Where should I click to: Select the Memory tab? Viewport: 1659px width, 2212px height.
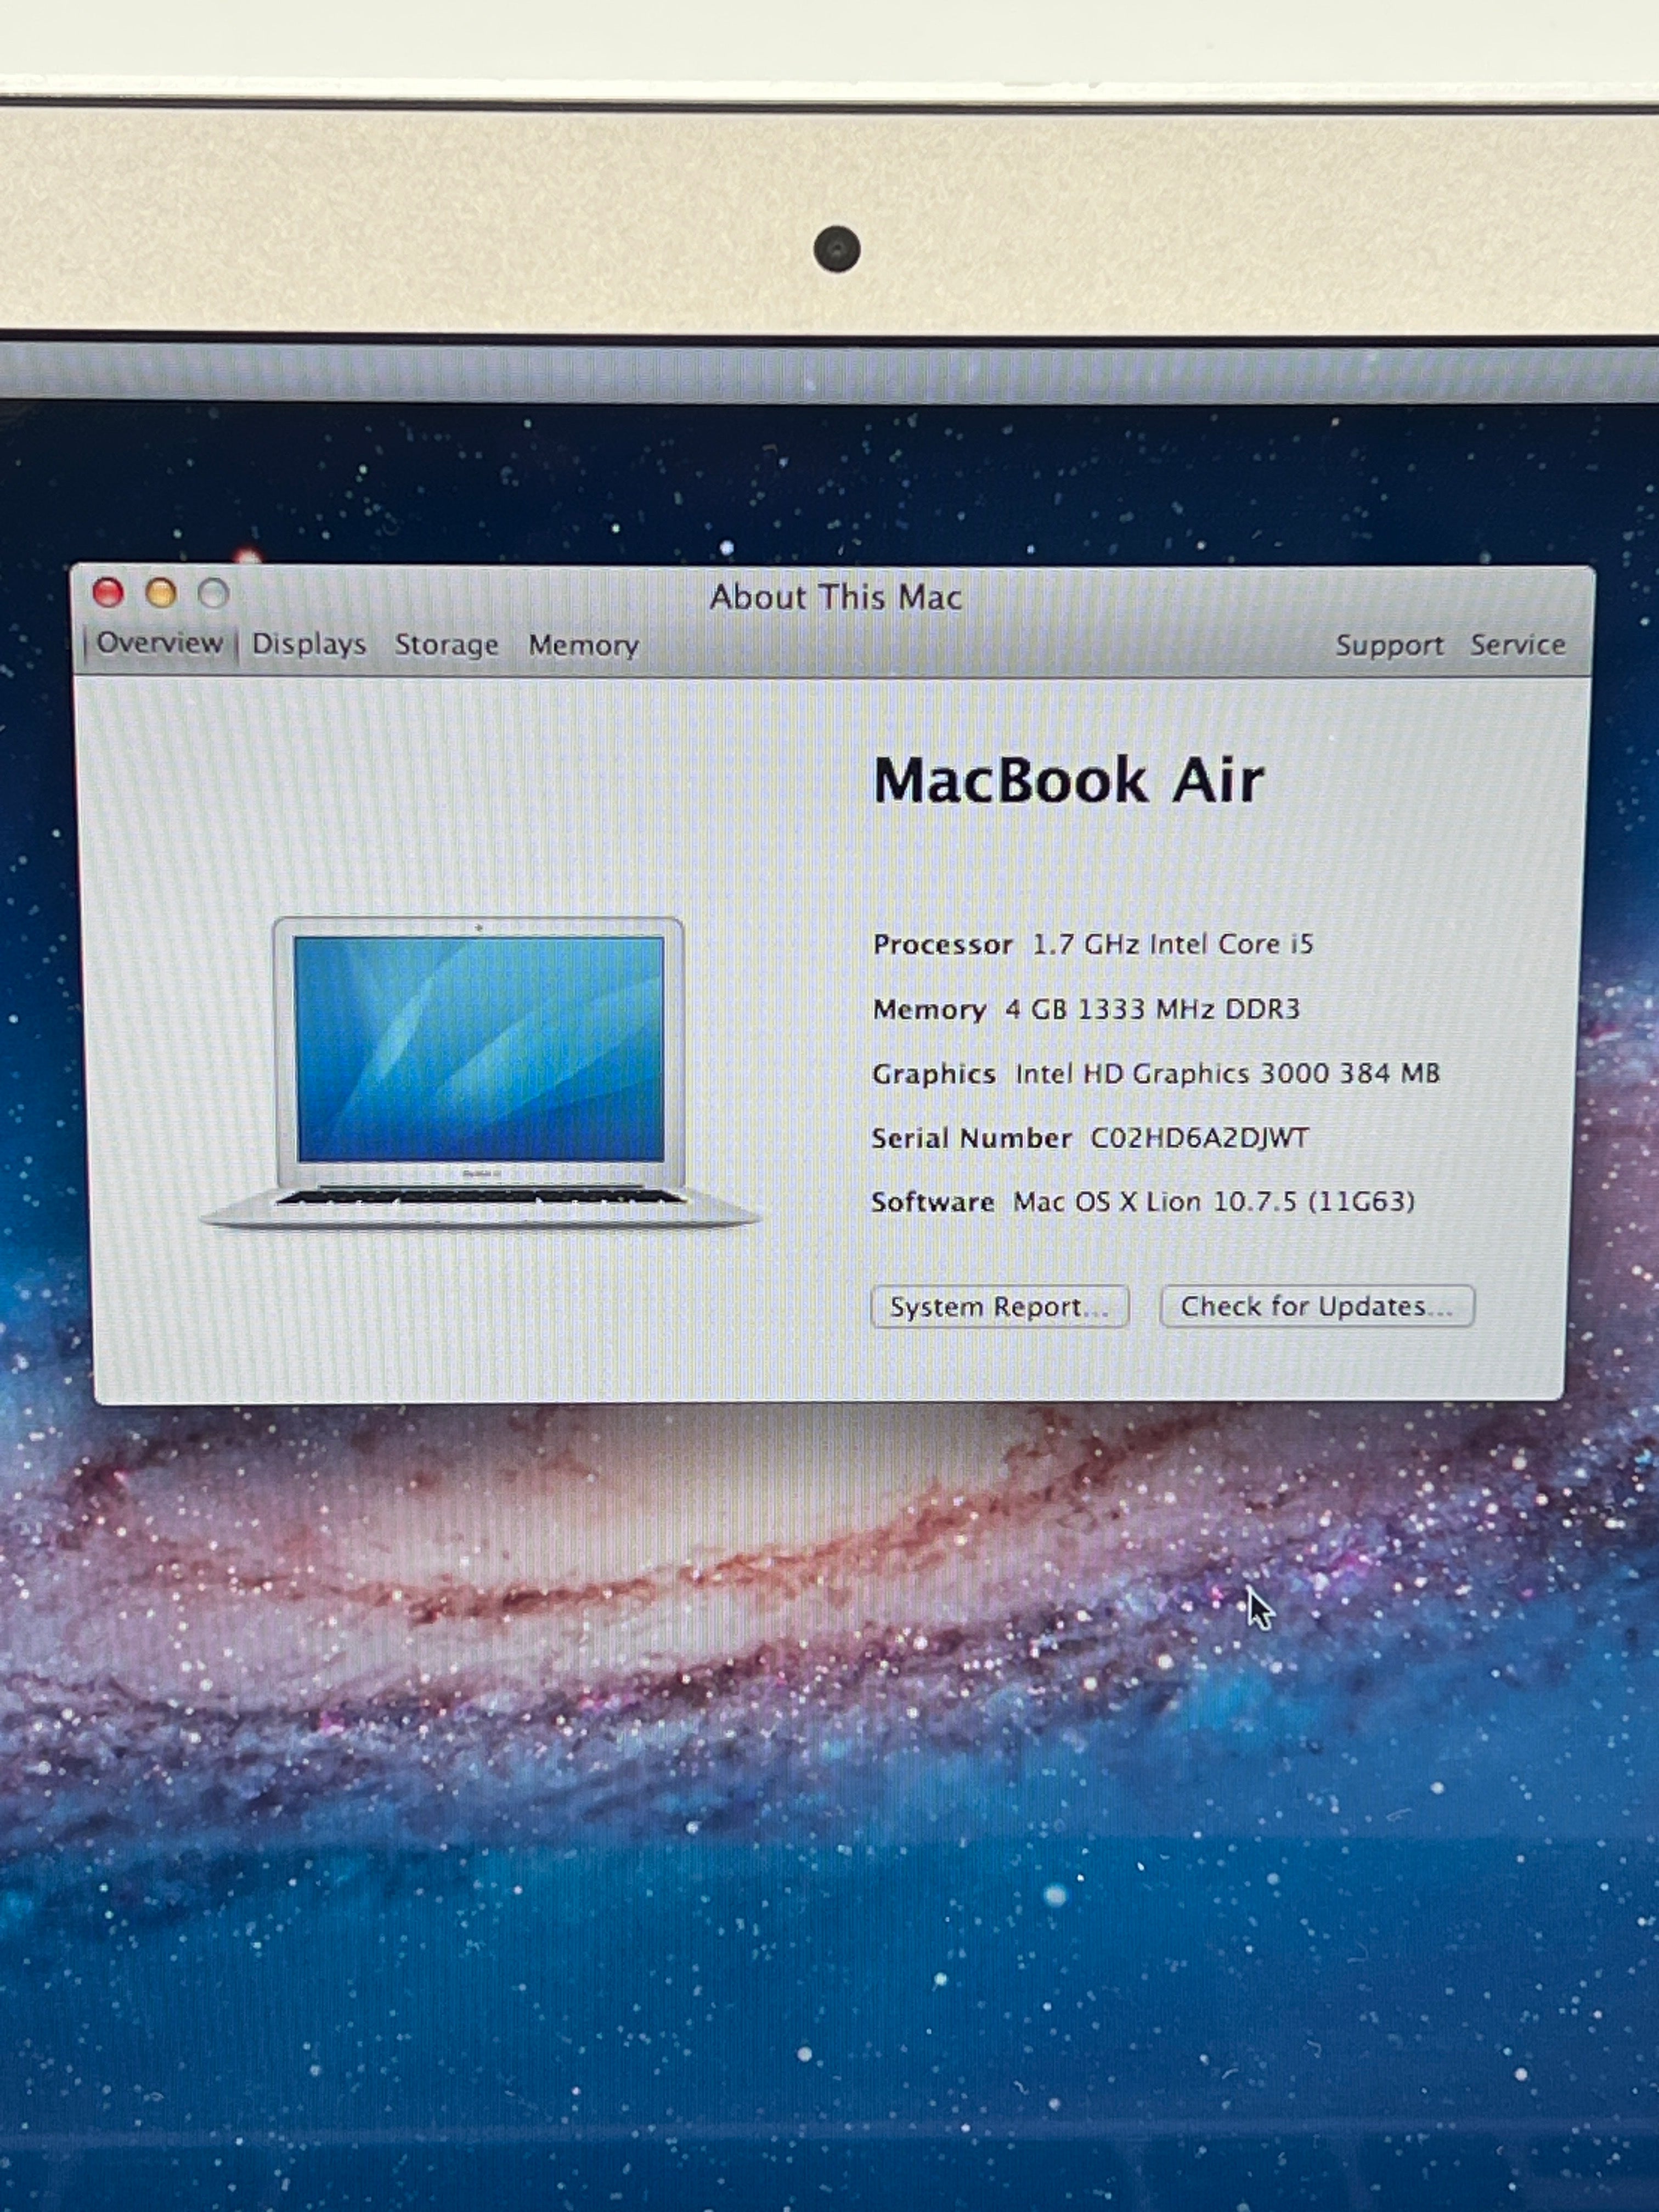(583, 645)
